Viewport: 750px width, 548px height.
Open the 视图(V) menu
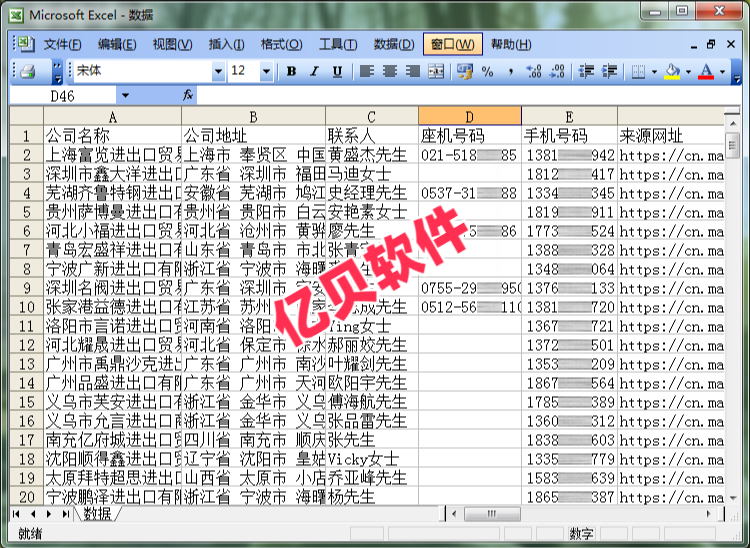pos(172,44)
